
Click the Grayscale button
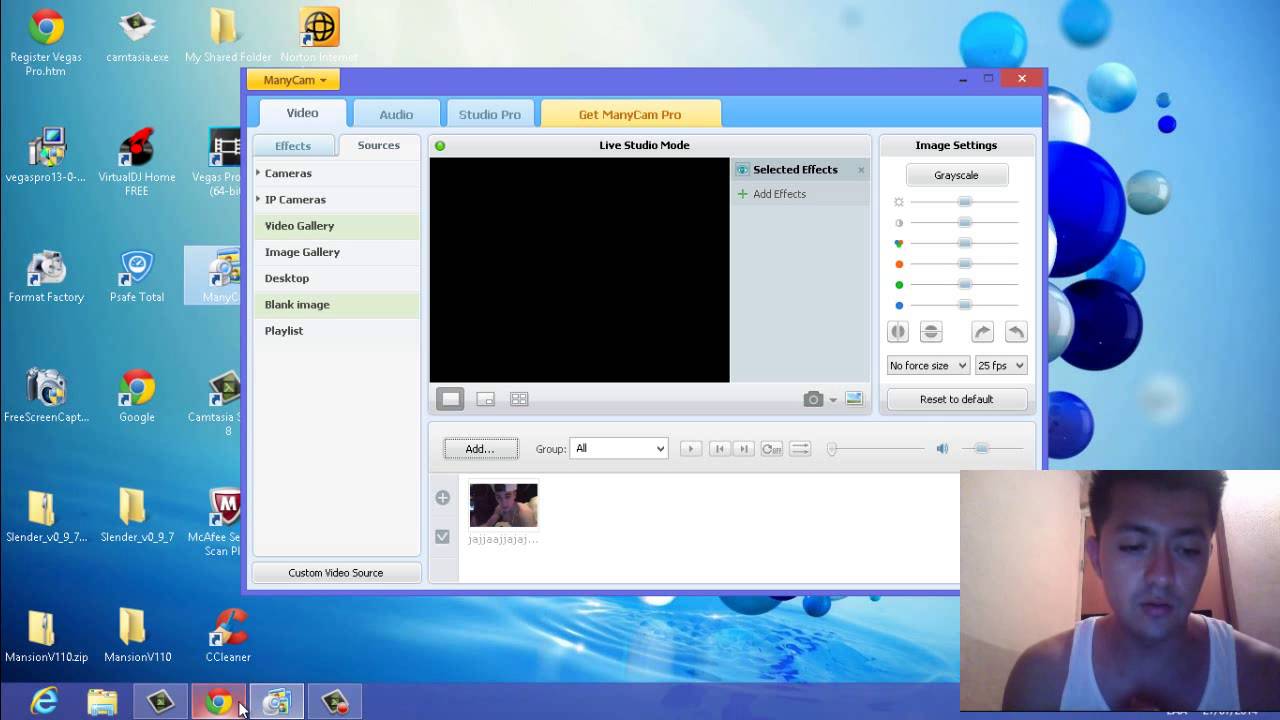tap(957, 175)
